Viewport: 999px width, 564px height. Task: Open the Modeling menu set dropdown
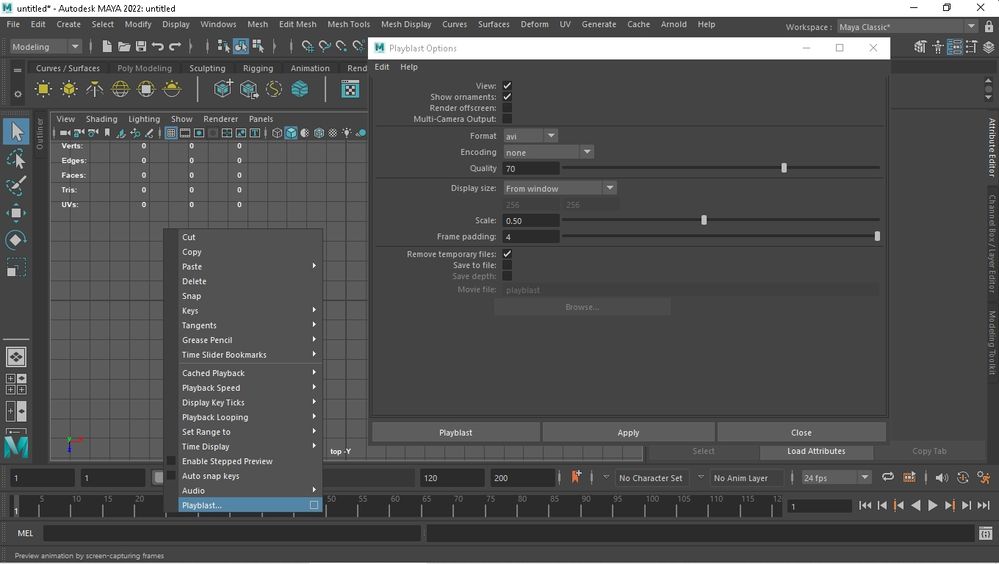click(46, 47)
